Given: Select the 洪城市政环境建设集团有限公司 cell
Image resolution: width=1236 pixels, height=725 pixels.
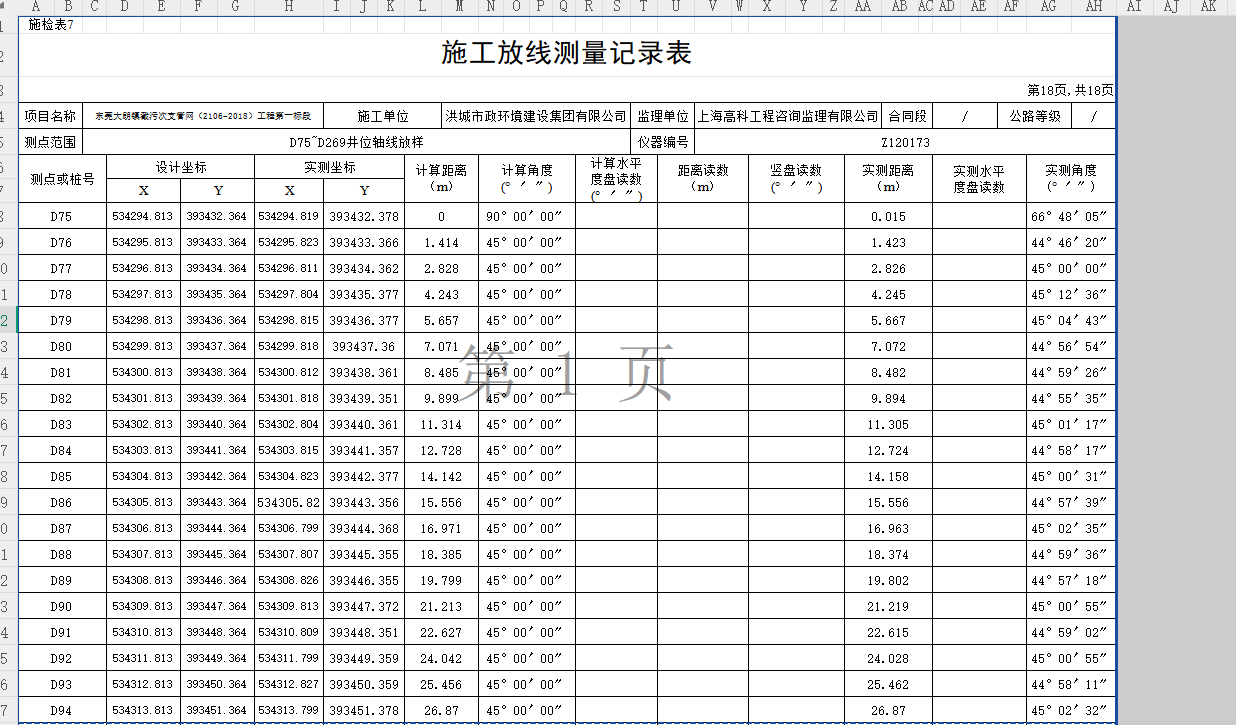Looking at the screenshot, I should (x=535, y=116).
